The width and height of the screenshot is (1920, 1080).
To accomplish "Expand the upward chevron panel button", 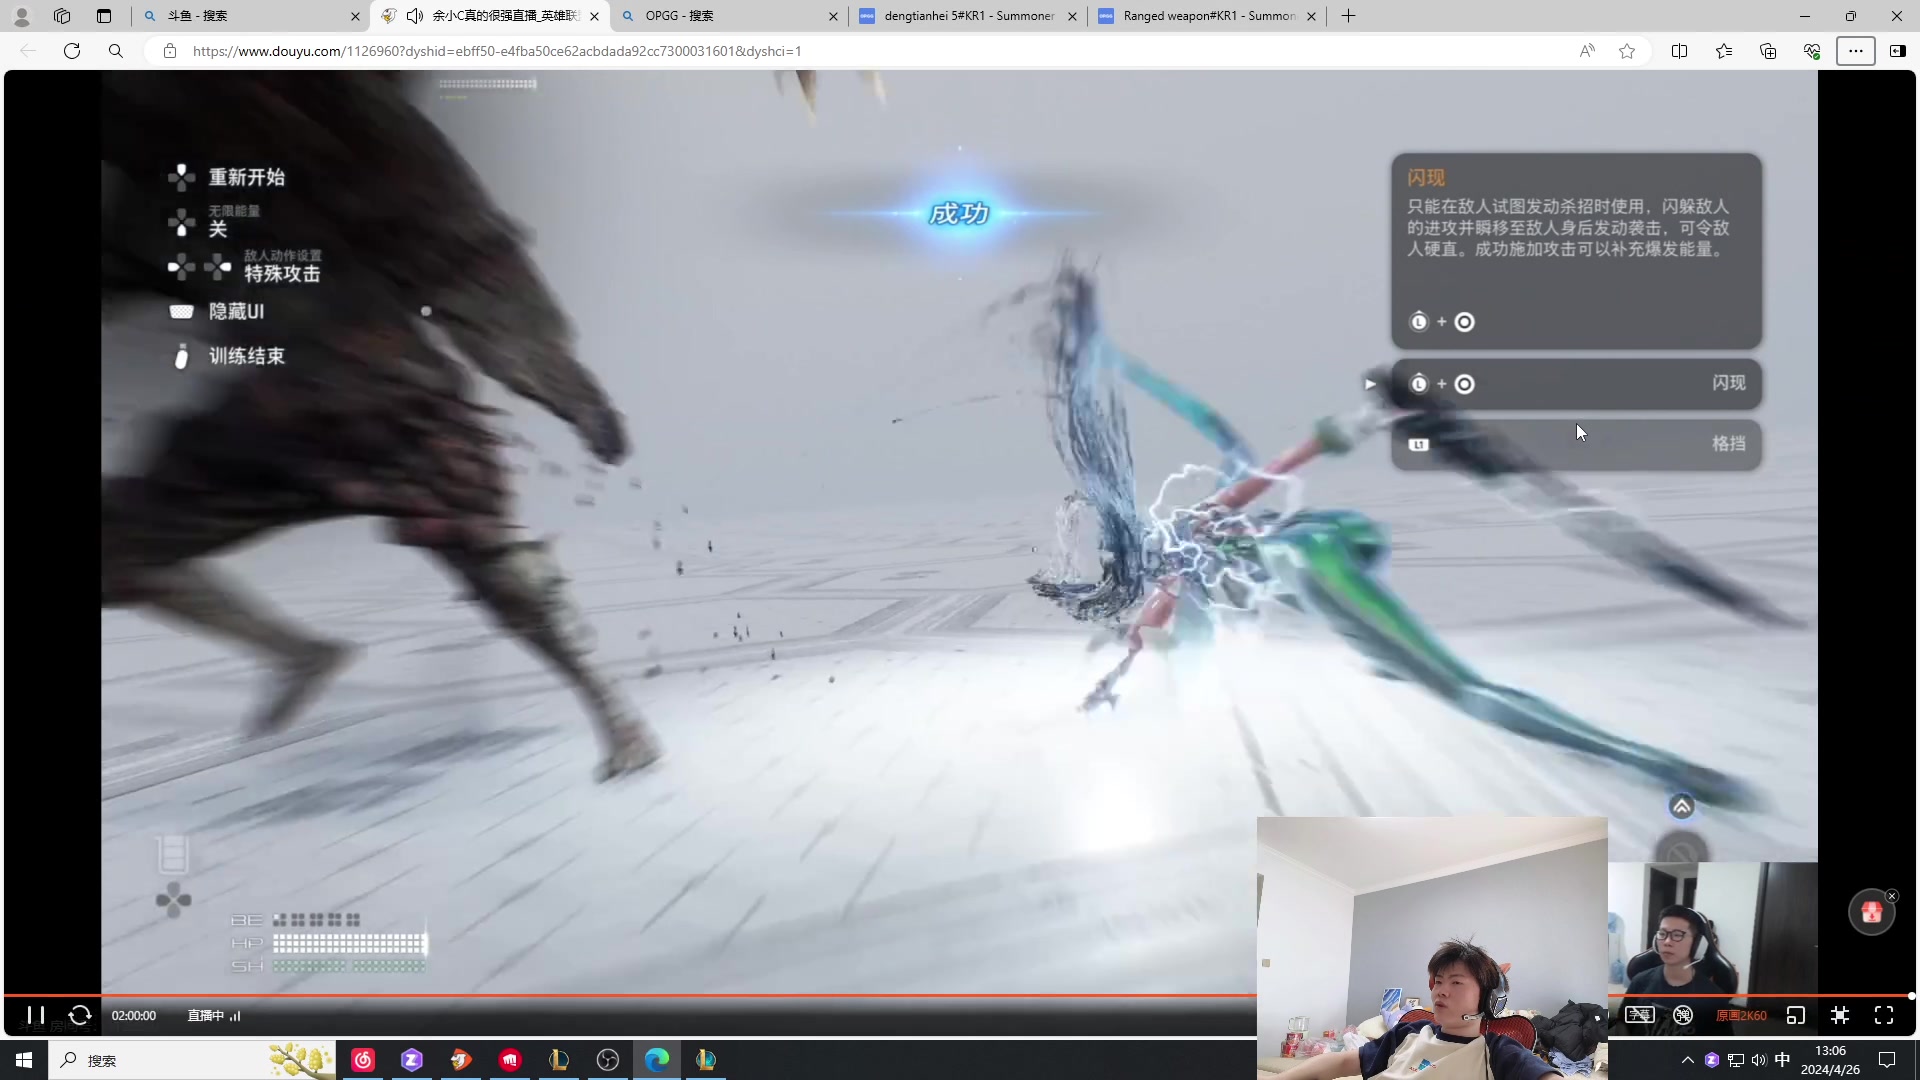I will 1682,806.
